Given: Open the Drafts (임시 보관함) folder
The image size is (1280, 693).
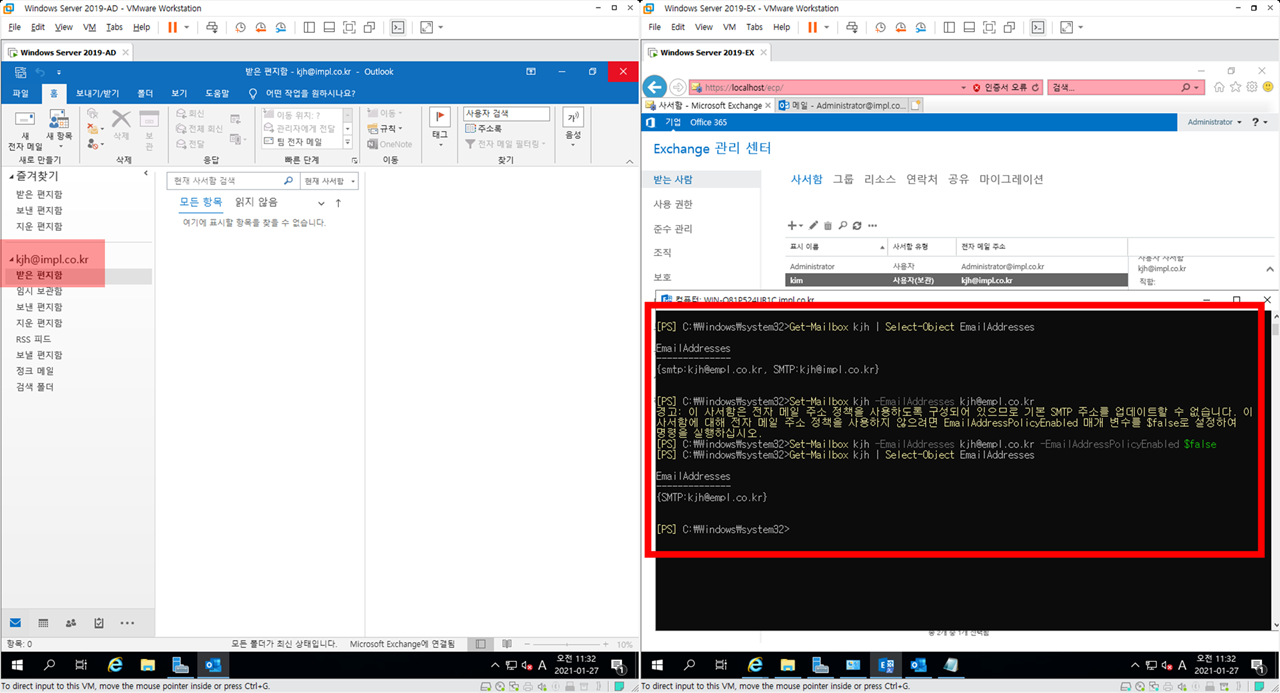Looking at the screenshot, I should point(39,291).
